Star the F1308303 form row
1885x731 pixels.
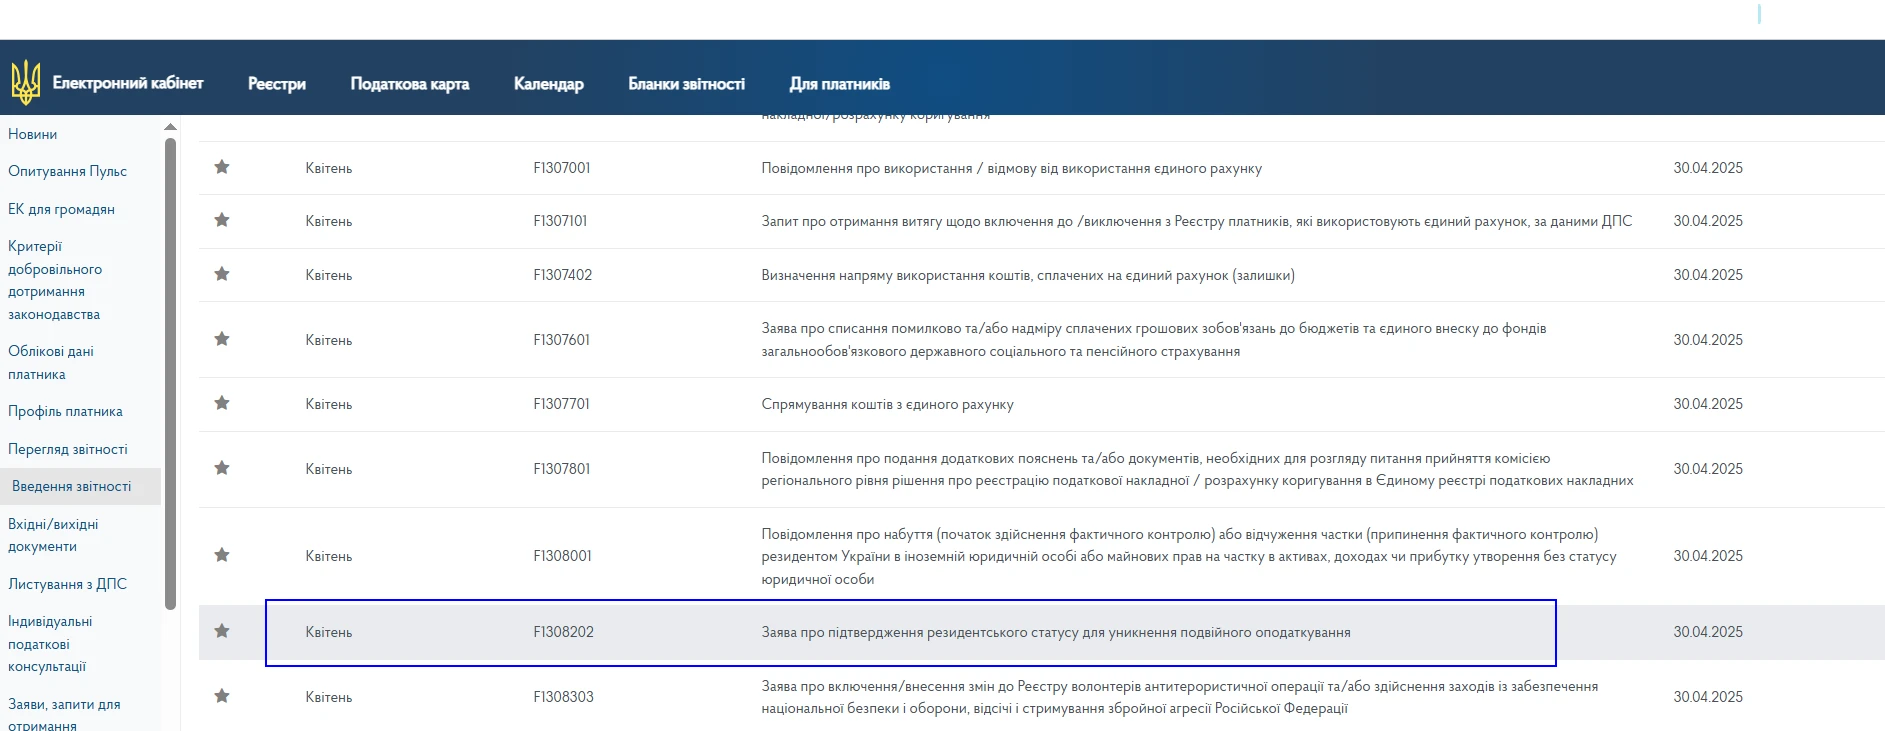(222, 696)
